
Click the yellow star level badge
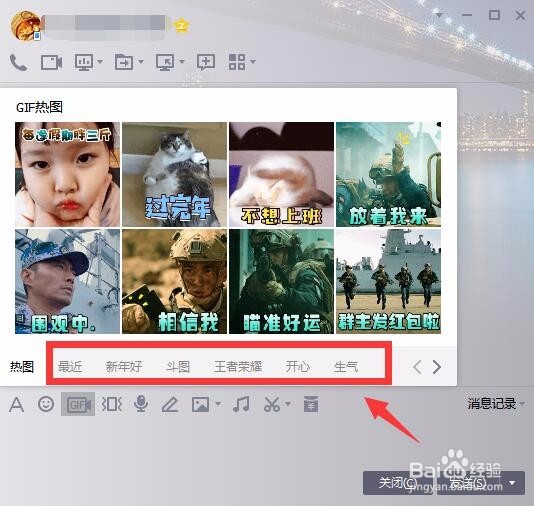click(182, 25)
